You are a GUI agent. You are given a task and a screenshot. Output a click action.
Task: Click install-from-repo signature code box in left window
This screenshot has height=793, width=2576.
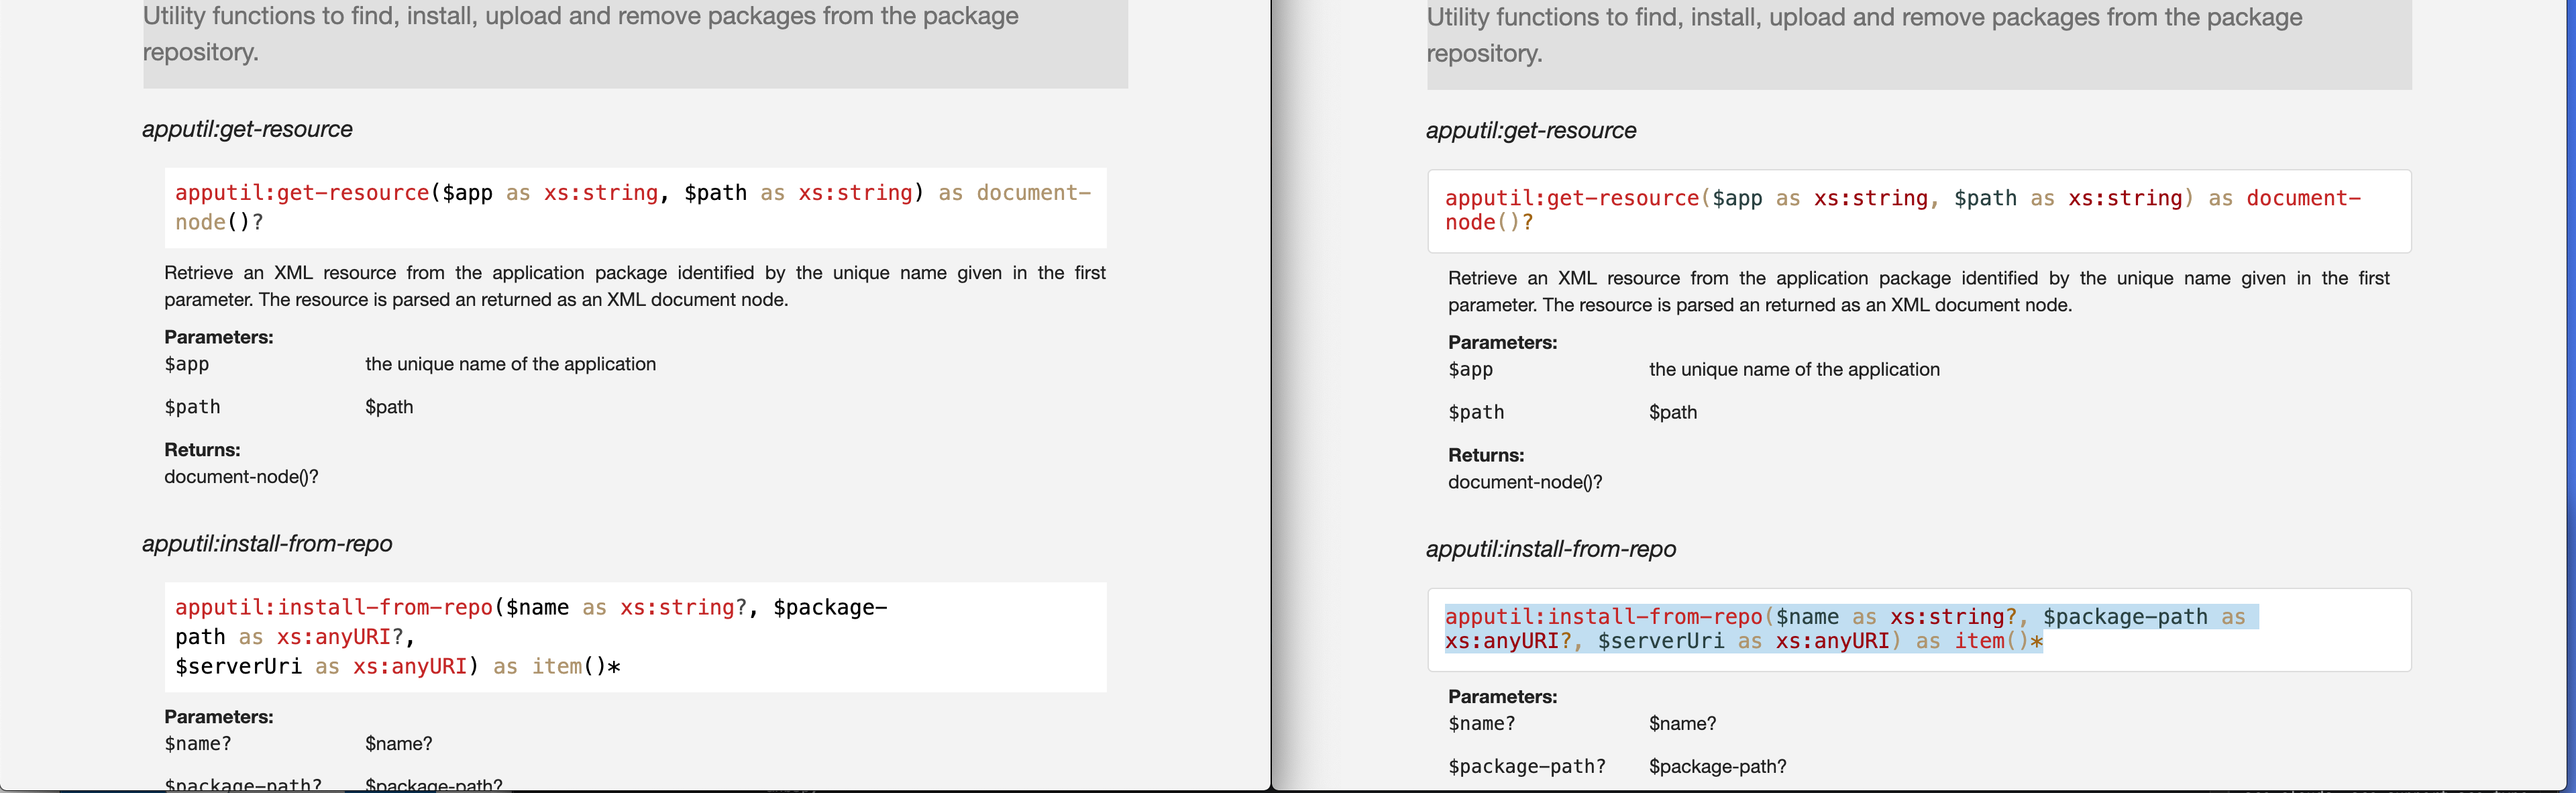(x=634, y=637)
